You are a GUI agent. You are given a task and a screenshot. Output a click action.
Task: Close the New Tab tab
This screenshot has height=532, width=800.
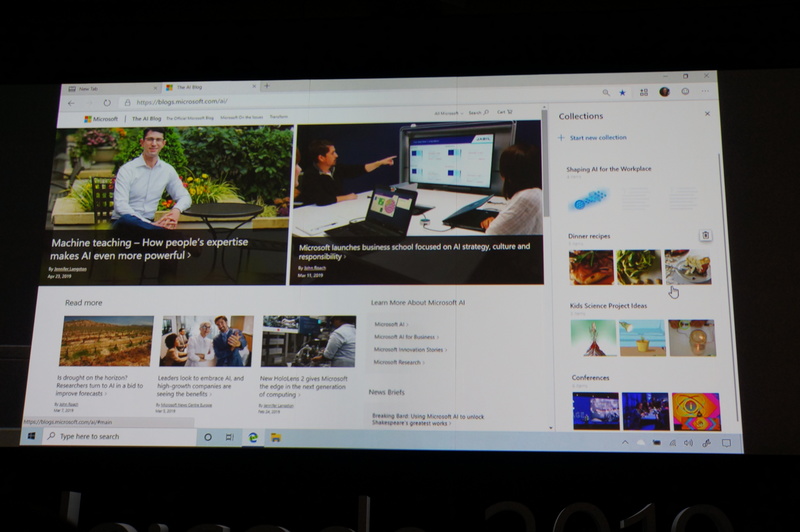[156, 88]
